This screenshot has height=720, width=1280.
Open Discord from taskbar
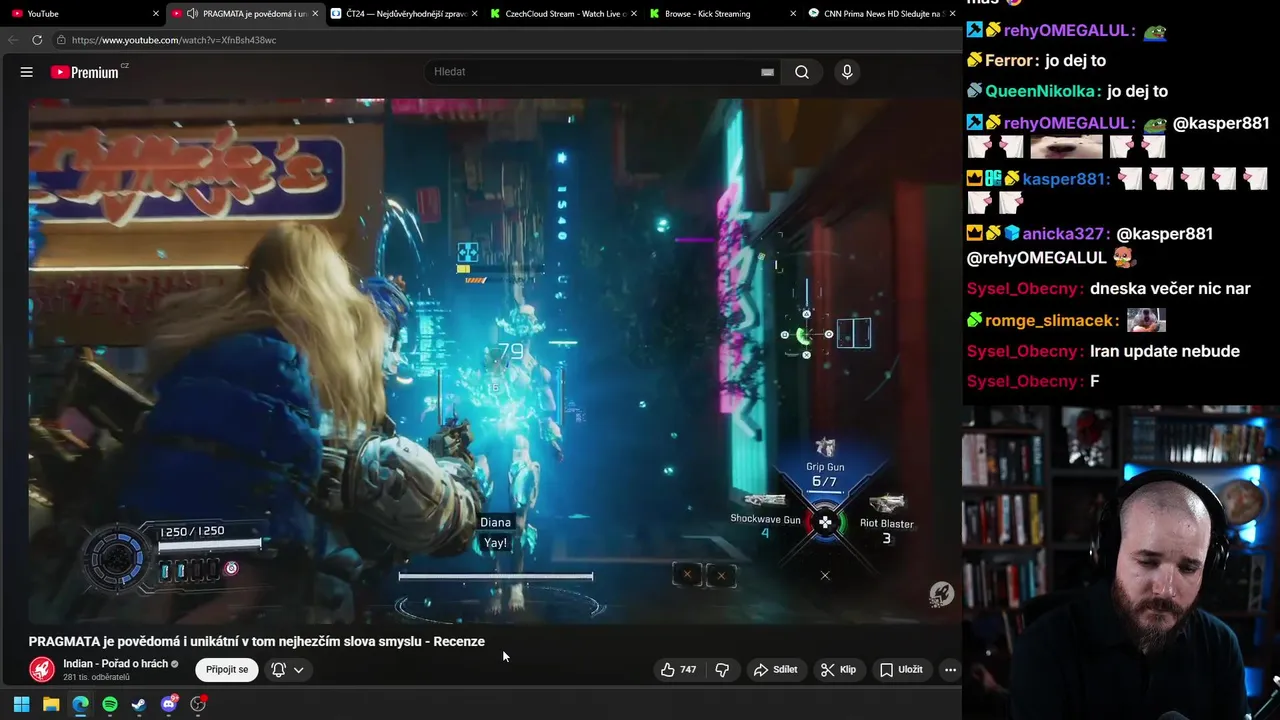pos(169,704)
